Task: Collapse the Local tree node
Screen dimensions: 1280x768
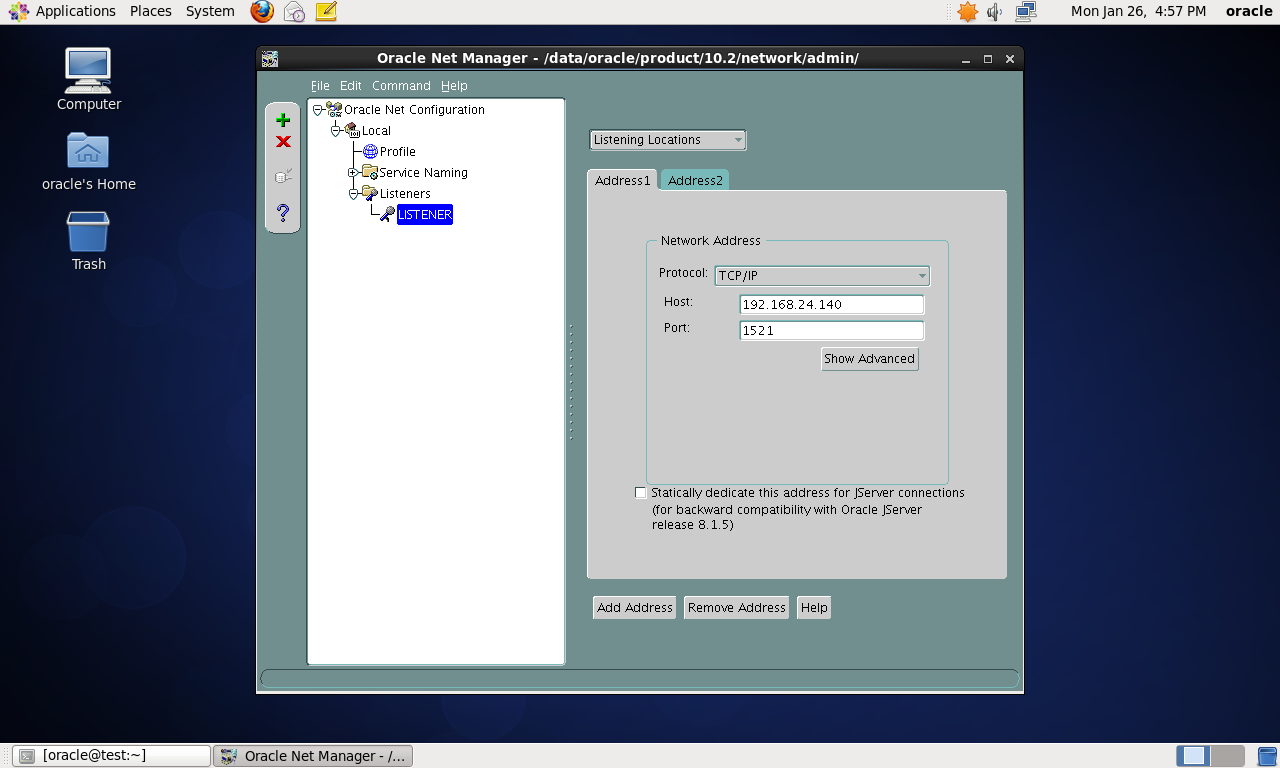Action: coord(336,131)
